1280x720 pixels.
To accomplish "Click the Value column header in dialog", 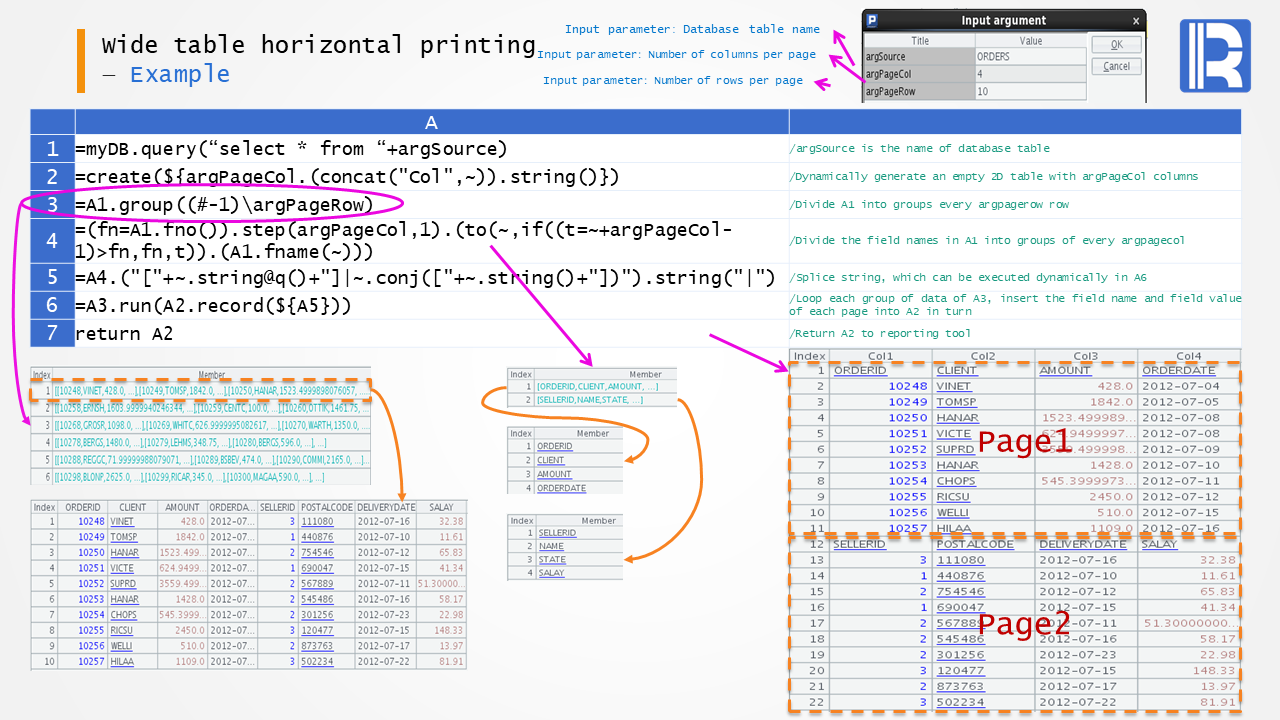I will tap(1030, 41).
